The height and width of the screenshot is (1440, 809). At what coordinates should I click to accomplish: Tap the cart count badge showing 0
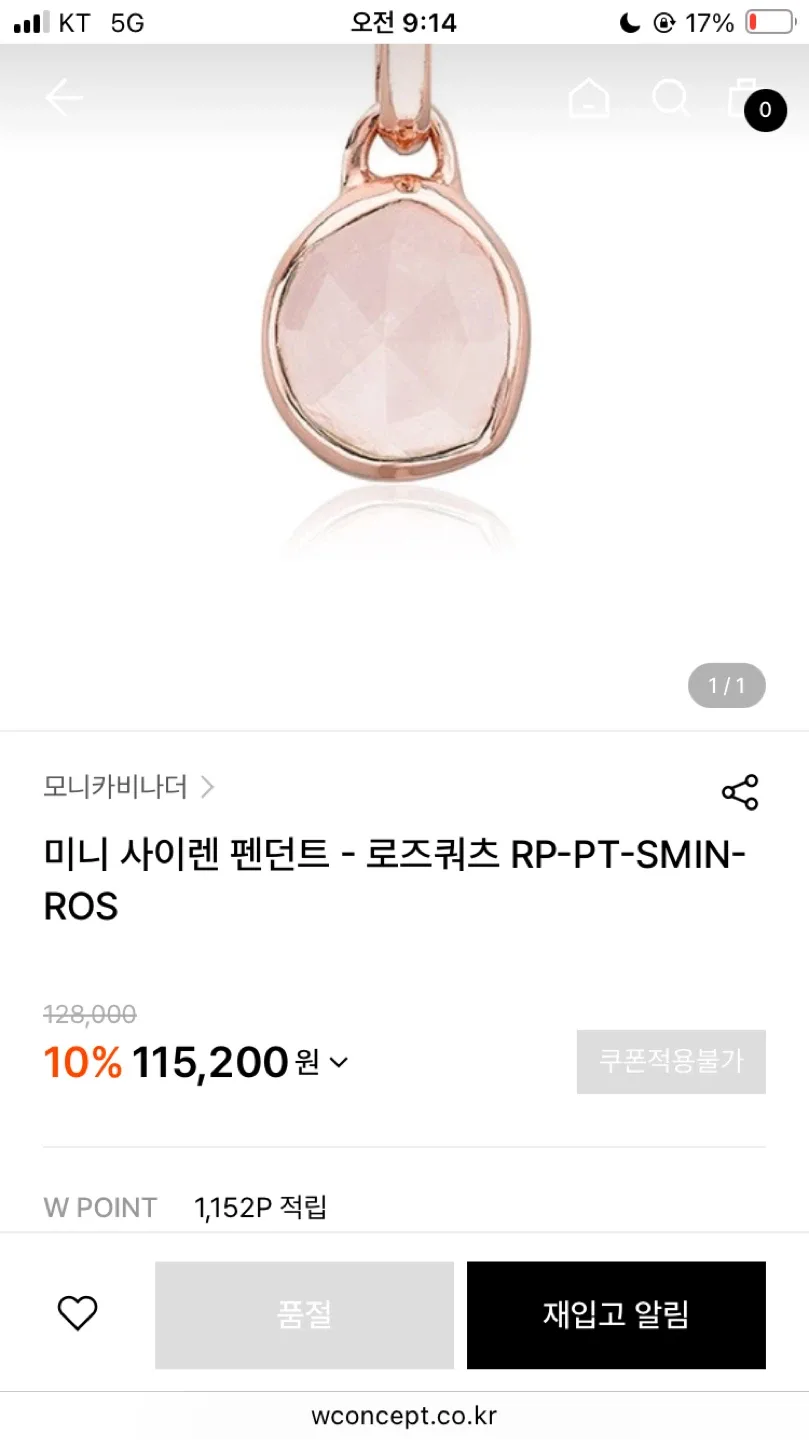point(765,110)
